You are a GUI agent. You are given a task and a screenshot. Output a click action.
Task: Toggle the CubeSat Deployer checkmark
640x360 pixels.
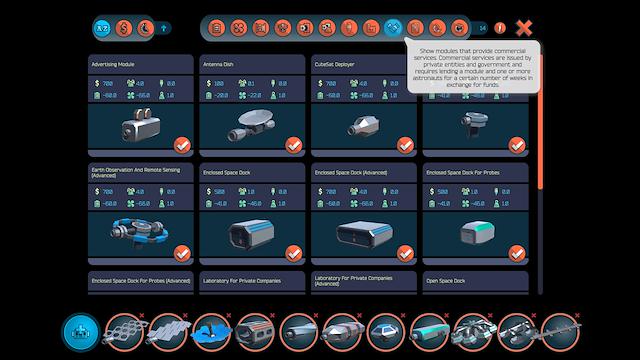pyautogui.click(x=405, y=145)
